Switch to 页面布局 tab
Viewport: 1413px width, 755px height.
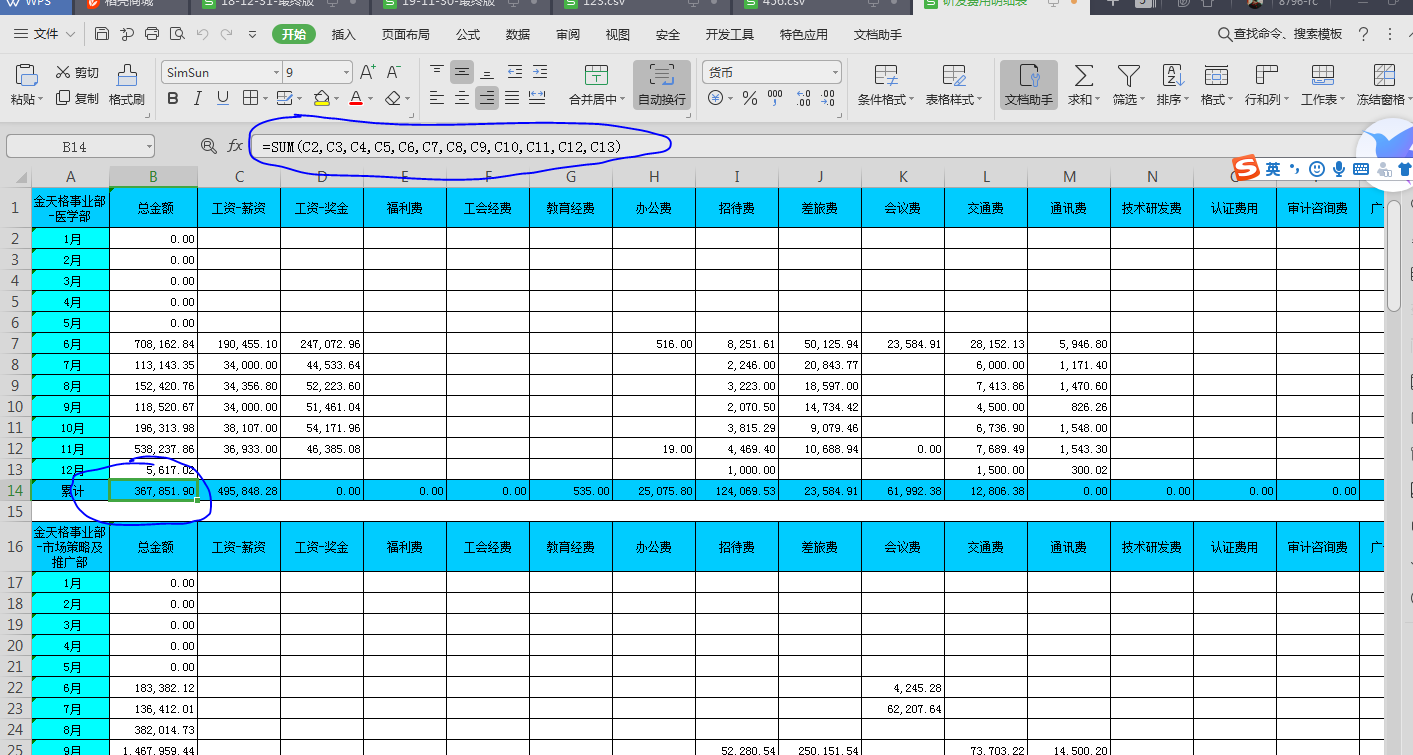pos(405,35)
